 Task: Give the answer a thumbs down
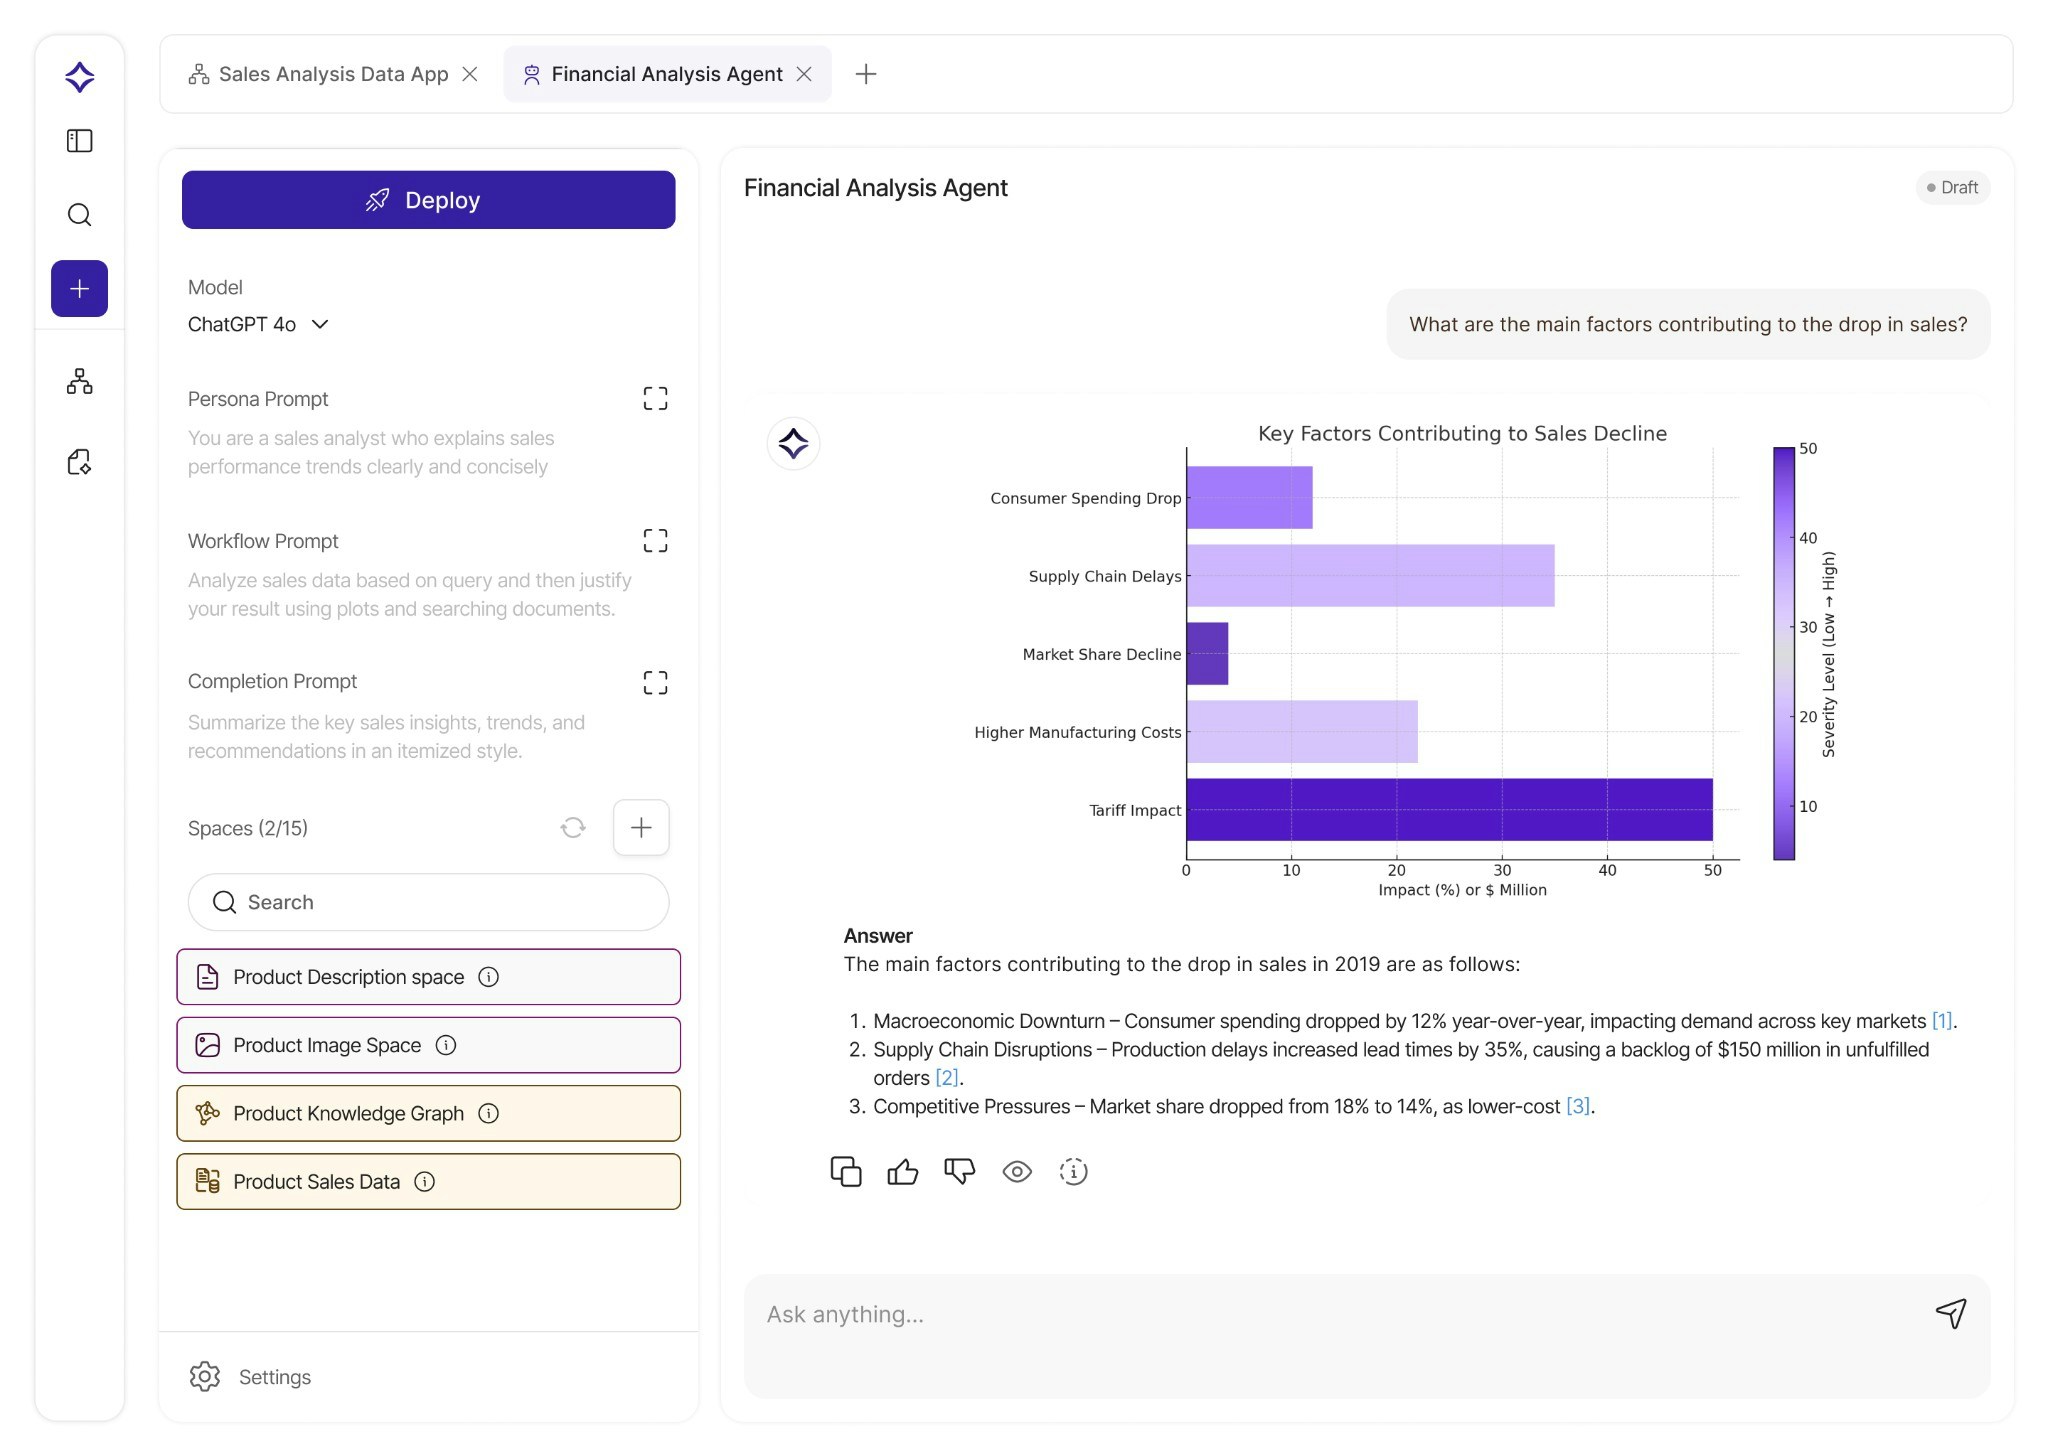pyautogui.click(x=959, y=1171)
